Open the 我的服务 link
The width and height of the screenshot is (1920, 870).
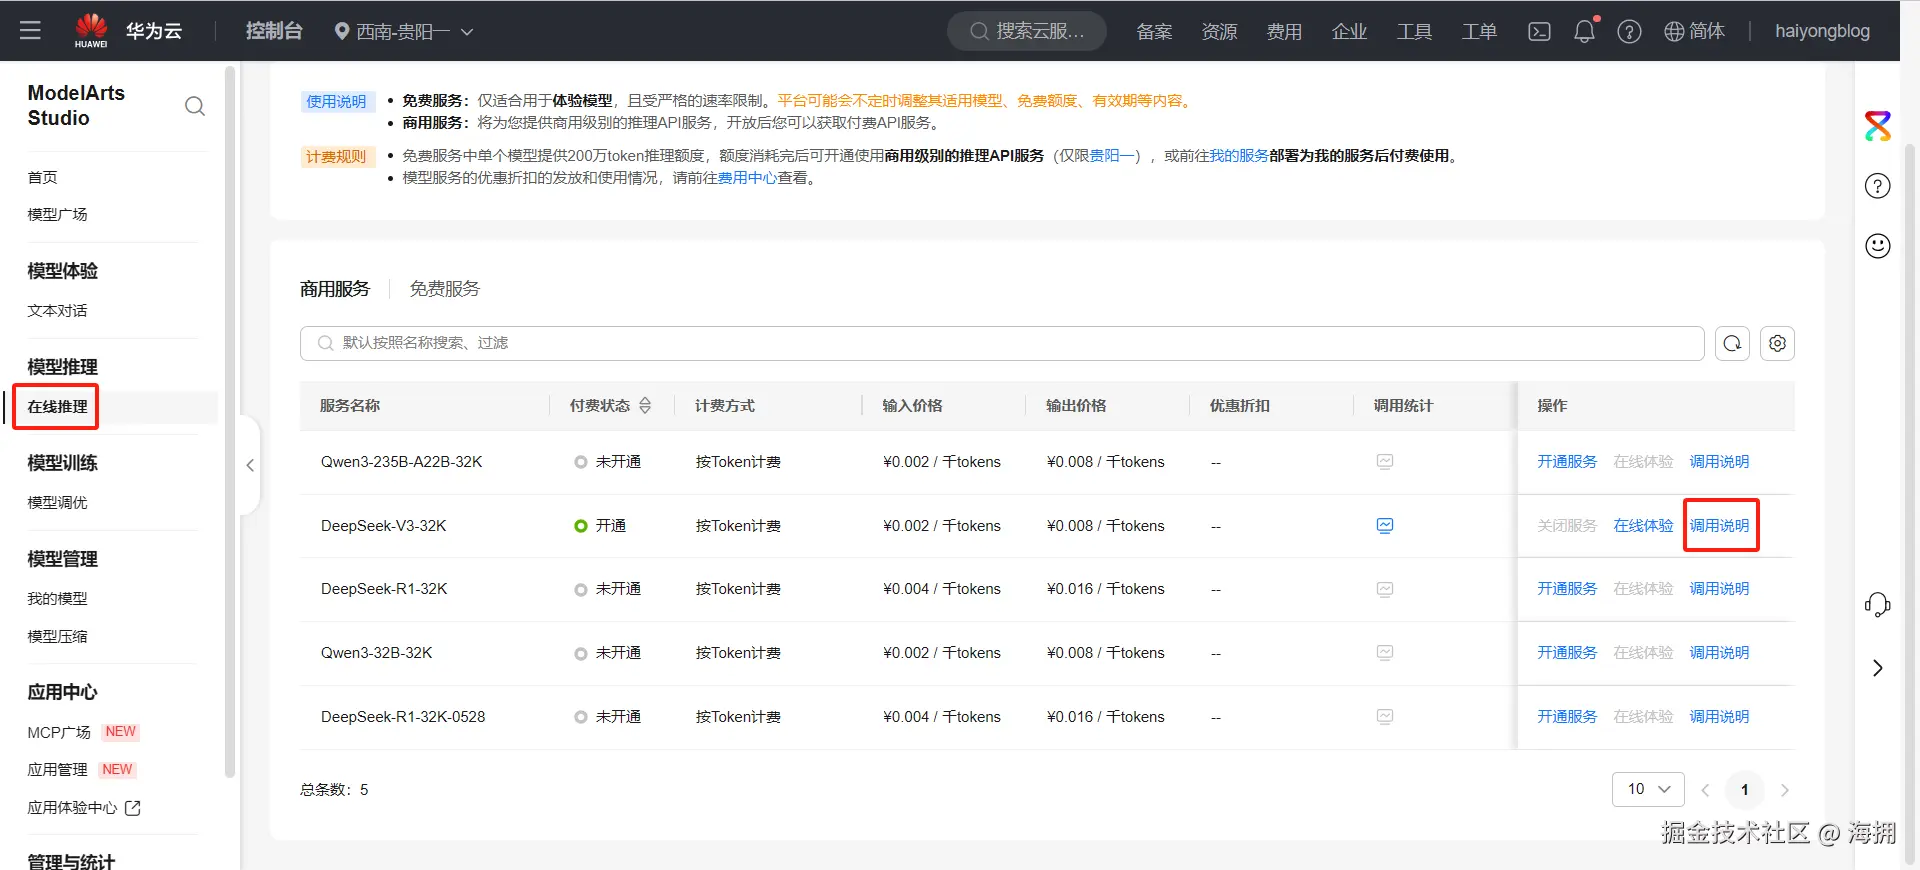pyautogui.click(x=1239, y=155)
